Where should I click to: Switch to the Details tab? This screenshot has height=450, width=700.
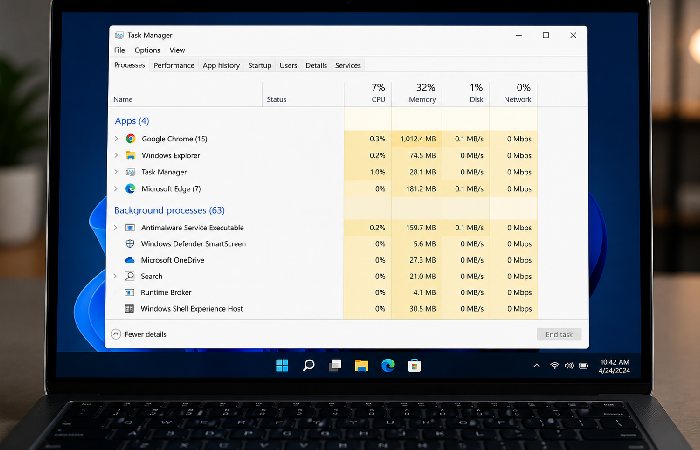tap(316, 65)
